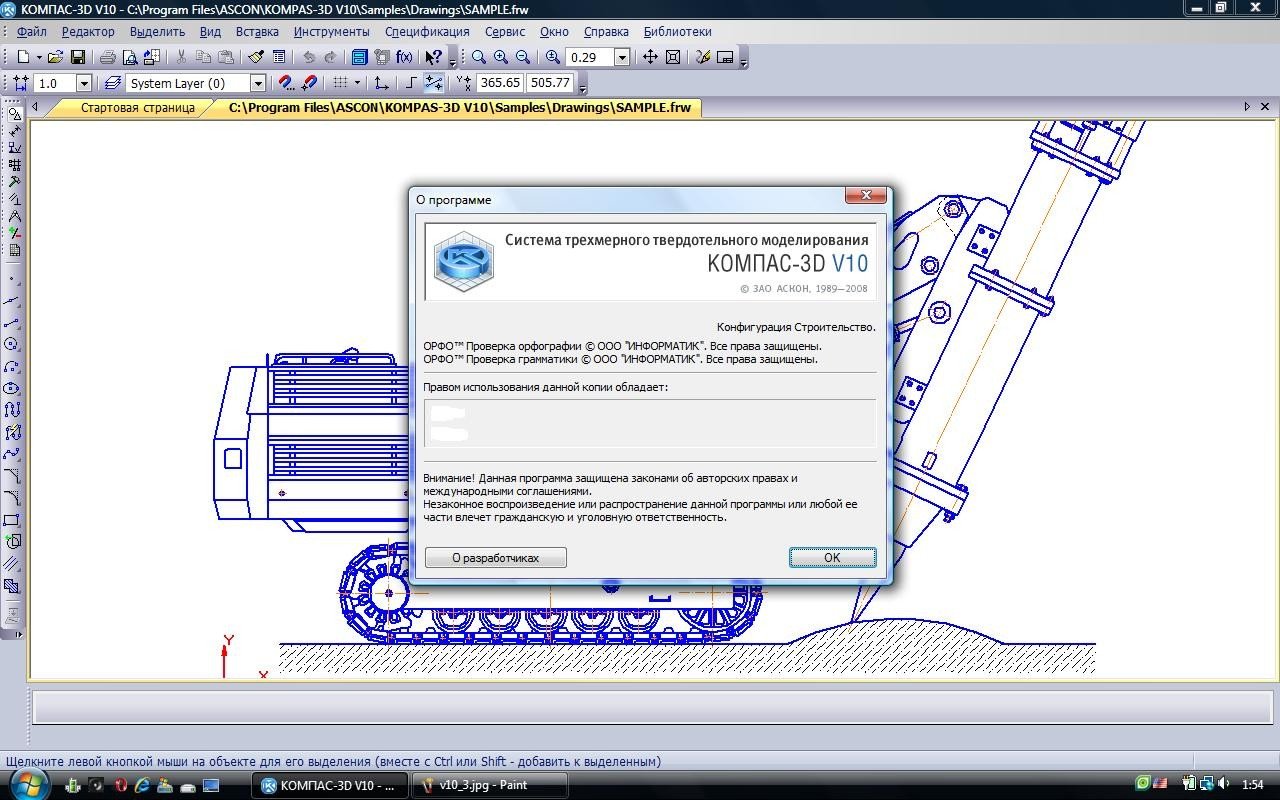Click the О разработчиках button

(x=495, y=558)
